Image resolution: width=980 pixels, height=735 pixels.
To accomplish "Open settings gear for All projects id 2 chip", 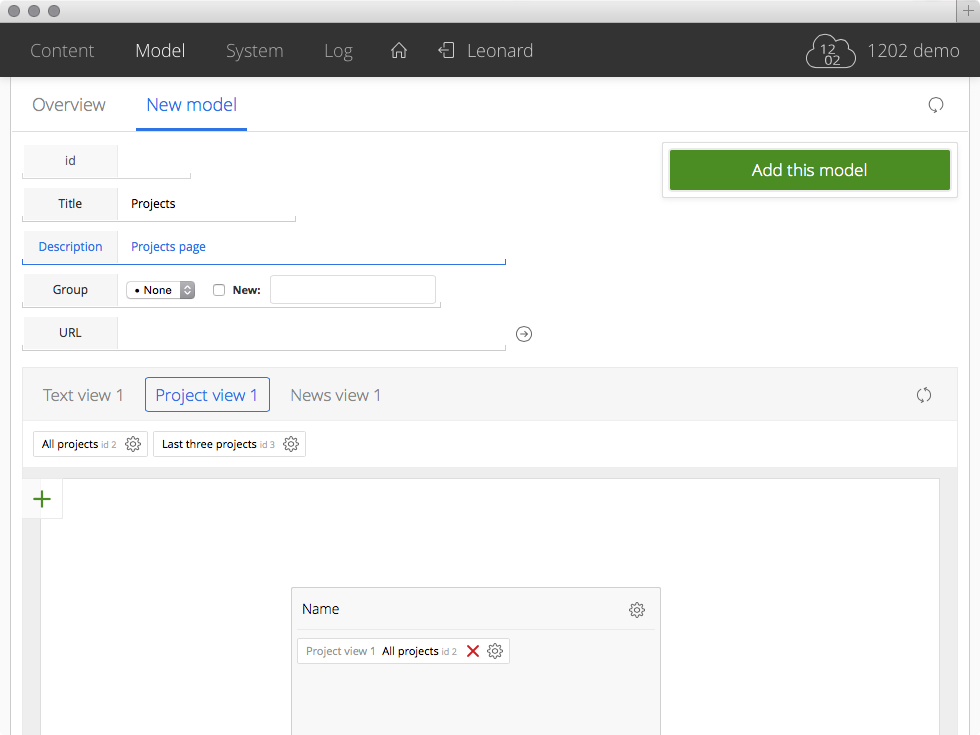I will (x=133, y=444).
